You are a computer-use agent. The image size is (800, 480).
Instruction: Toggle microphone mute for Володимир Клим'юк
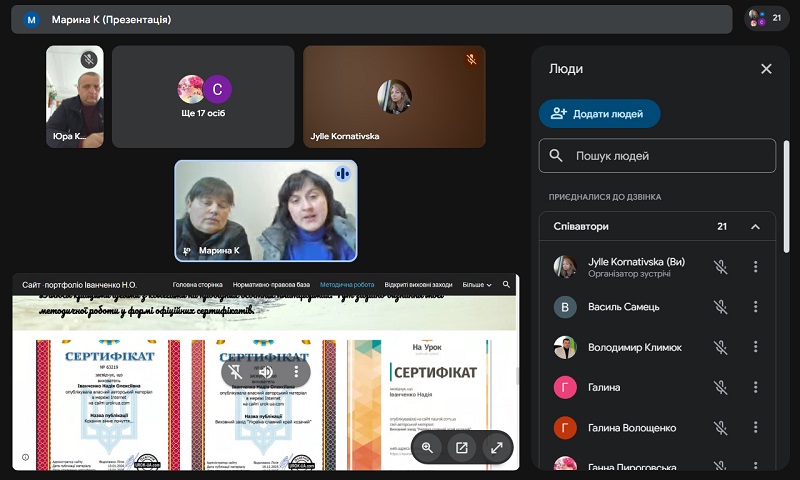click(x=720, y=347)
